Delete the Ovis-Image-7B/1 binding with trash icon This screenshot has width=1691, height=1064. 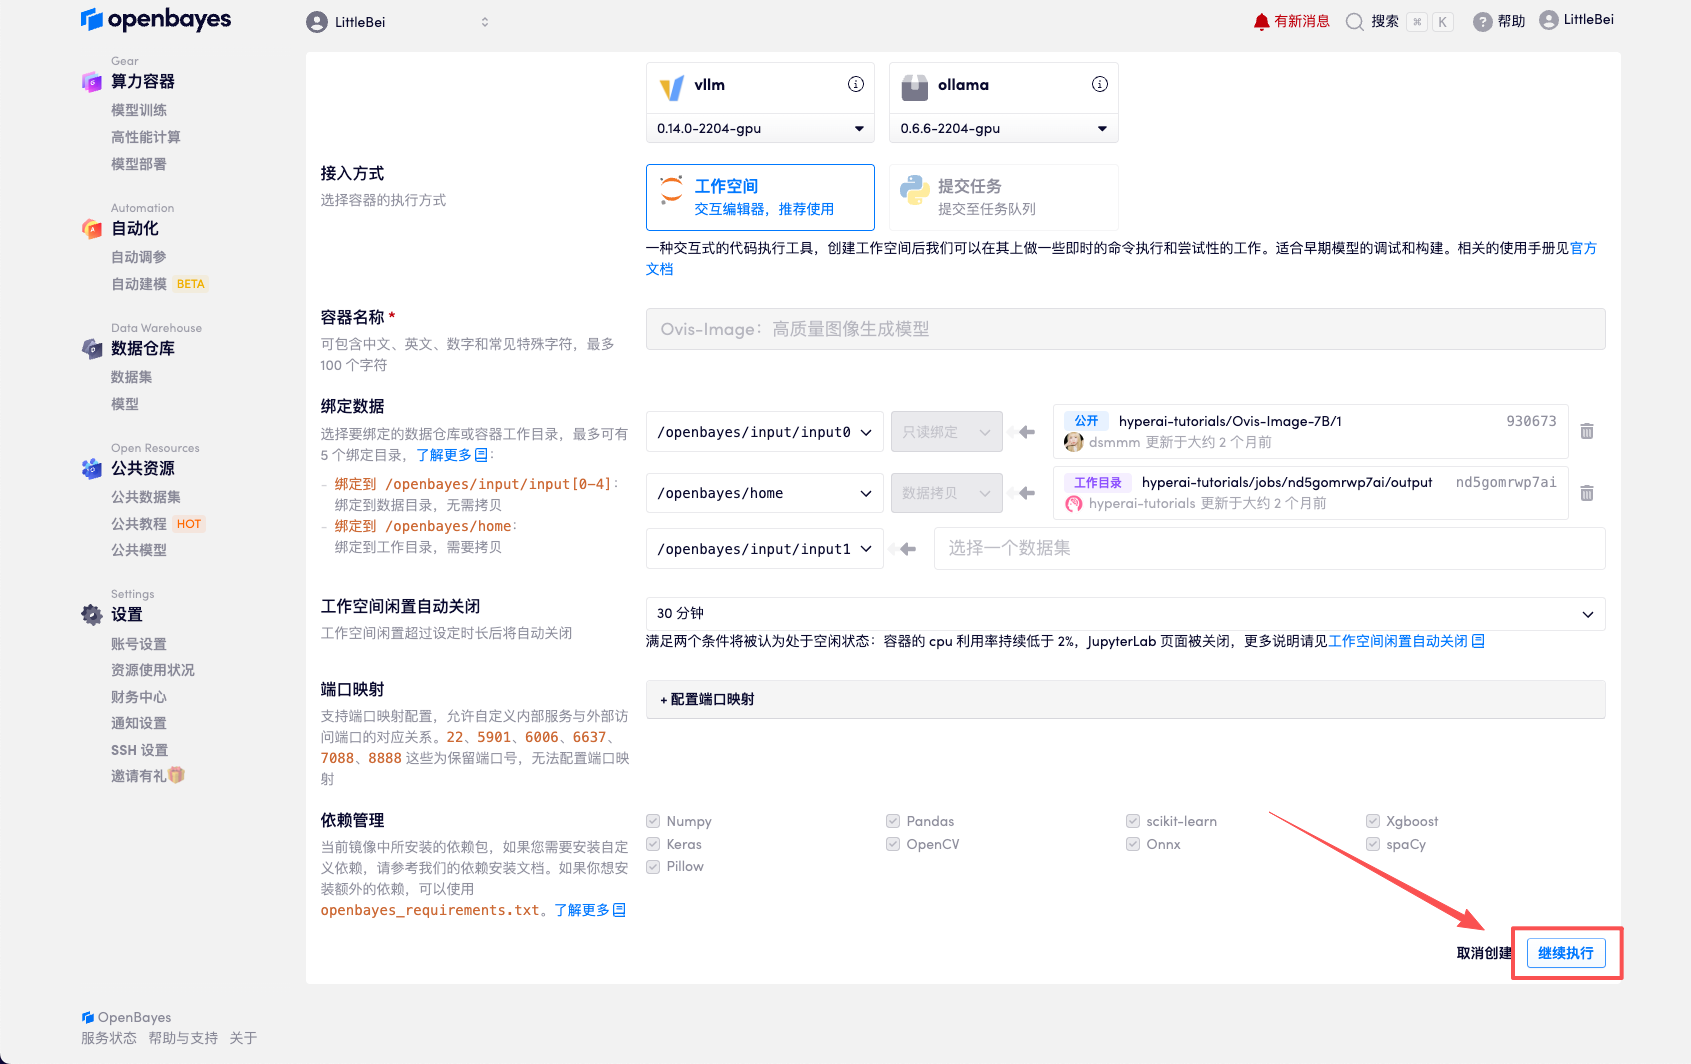[1587, 432]
